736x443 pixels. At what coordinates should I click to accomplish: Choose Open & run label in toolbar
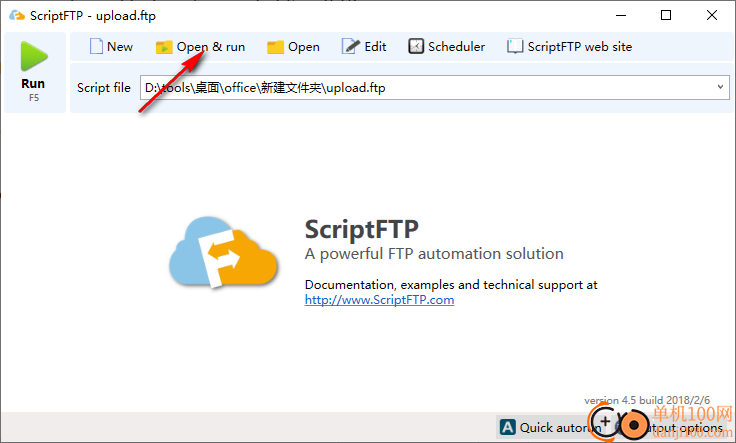coord(211,47)
